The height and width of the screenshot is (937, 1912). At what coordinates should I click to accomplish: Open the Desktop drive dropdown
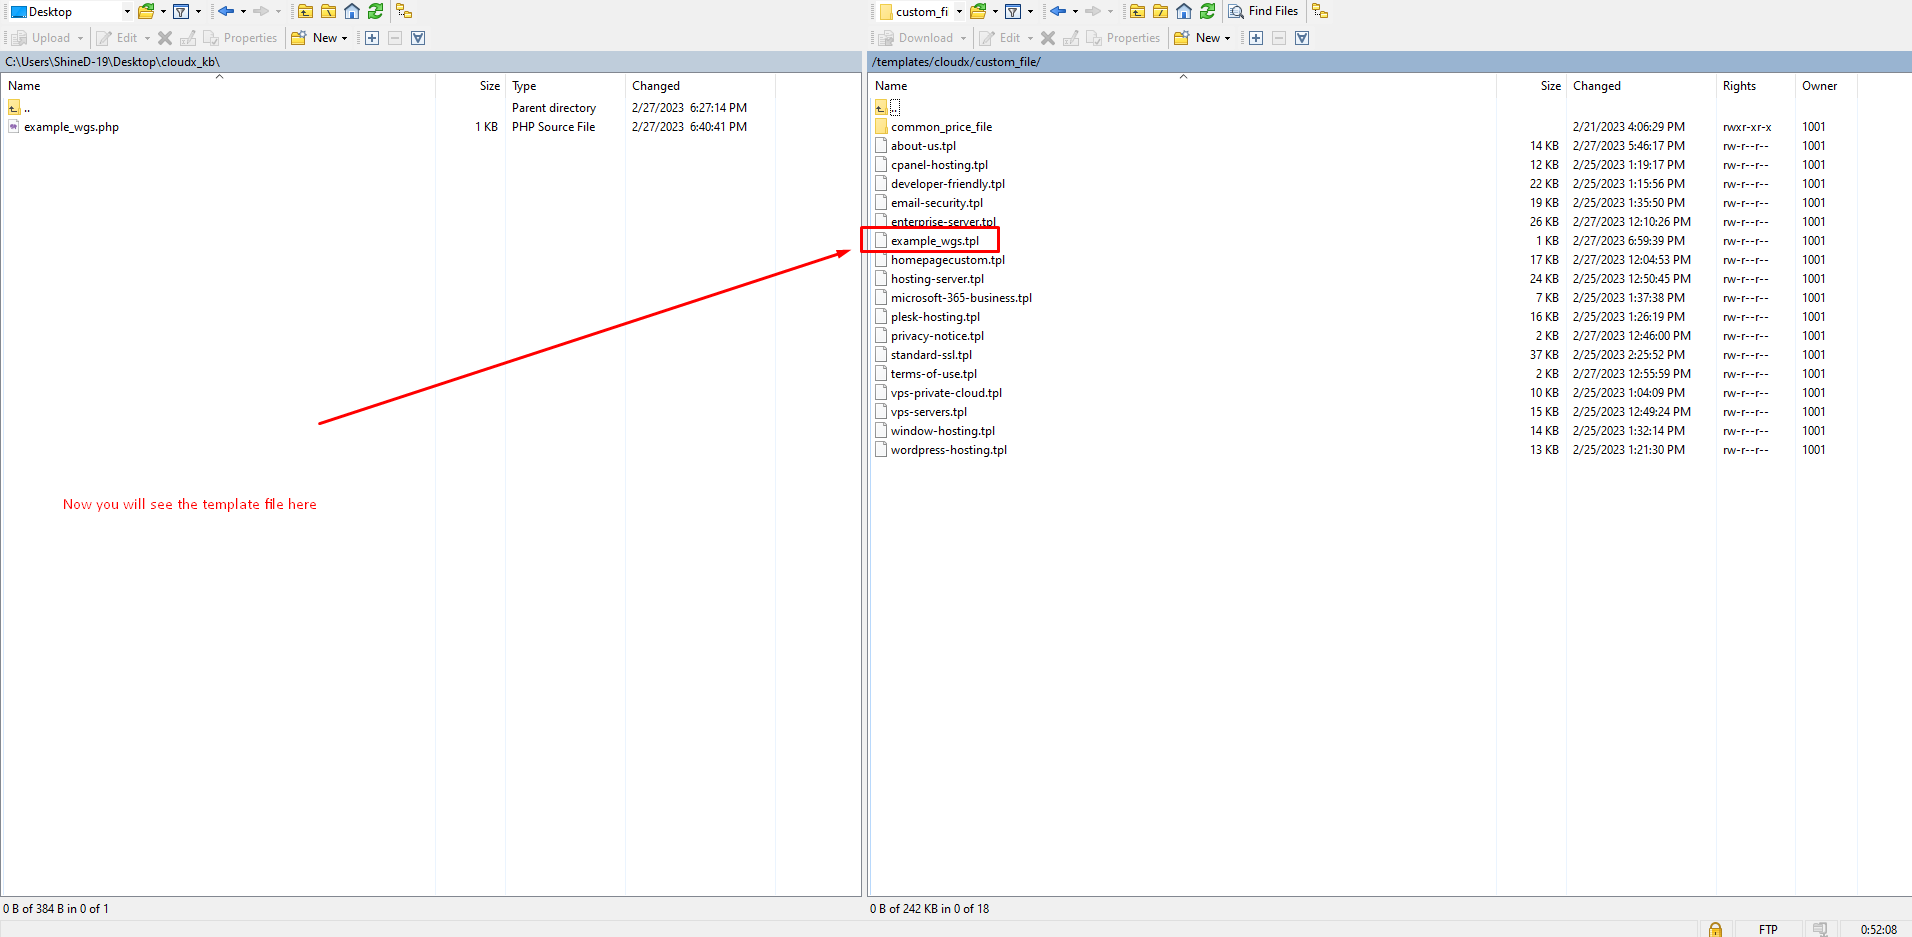pyautogui.click(x=126, y=12)
